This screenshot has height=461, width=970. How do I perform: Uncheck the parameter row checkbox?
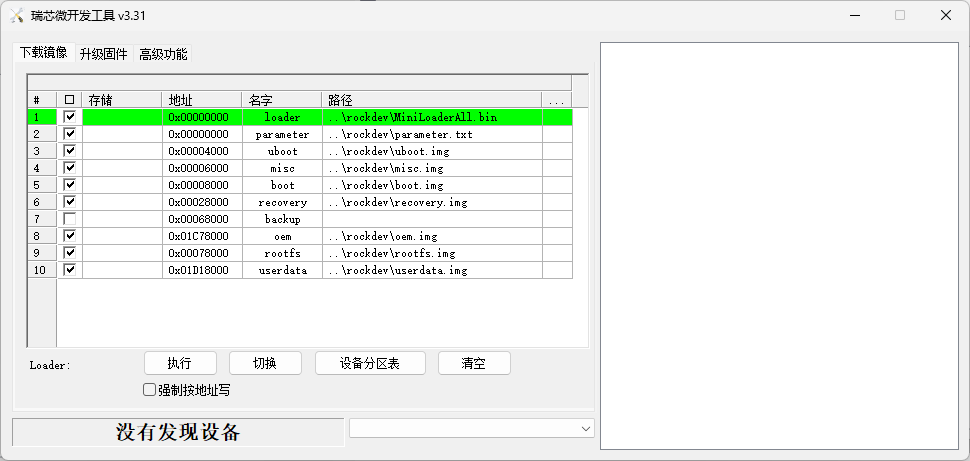click(x=70, y=134)
